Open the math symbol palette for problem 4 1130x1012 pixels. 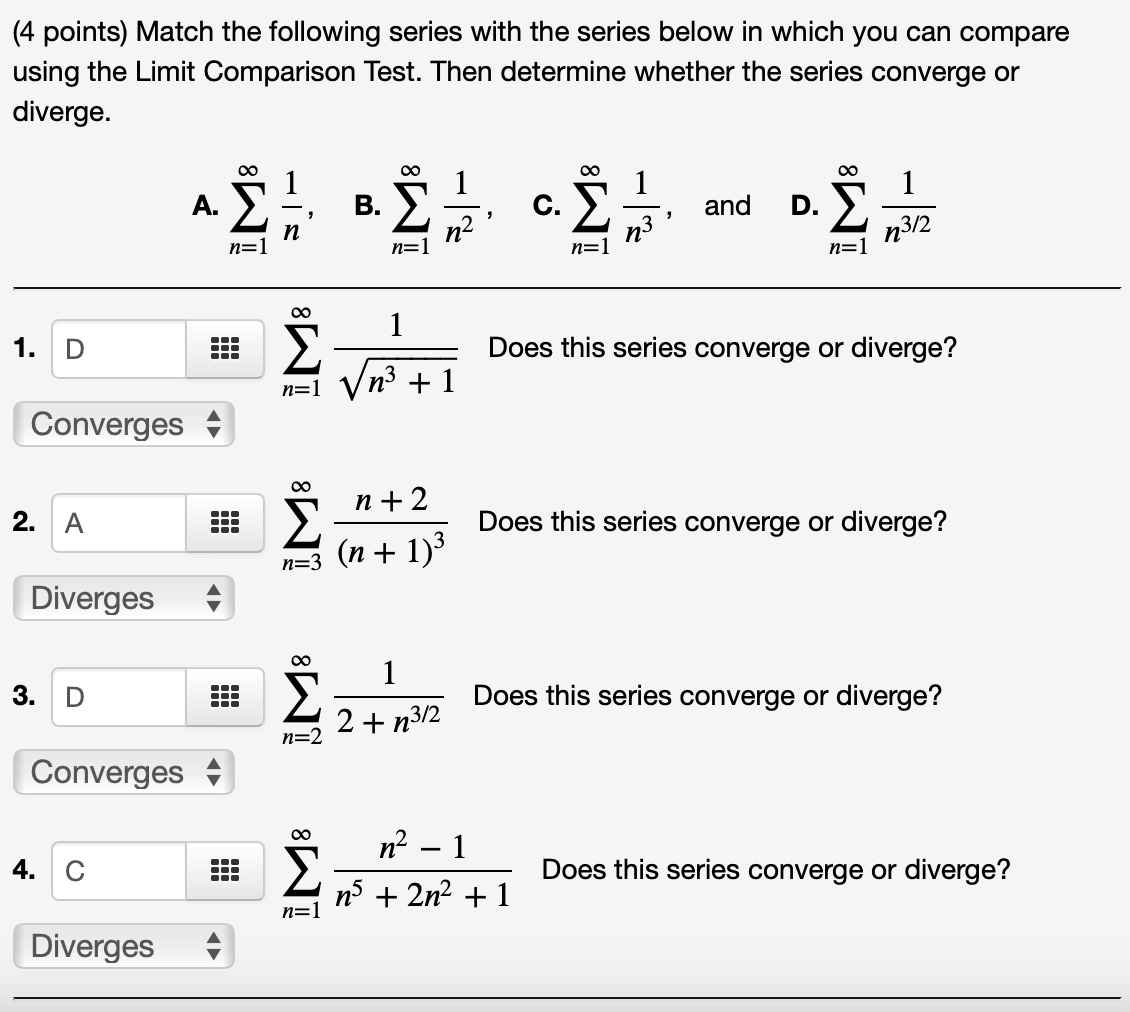(224, 871)
